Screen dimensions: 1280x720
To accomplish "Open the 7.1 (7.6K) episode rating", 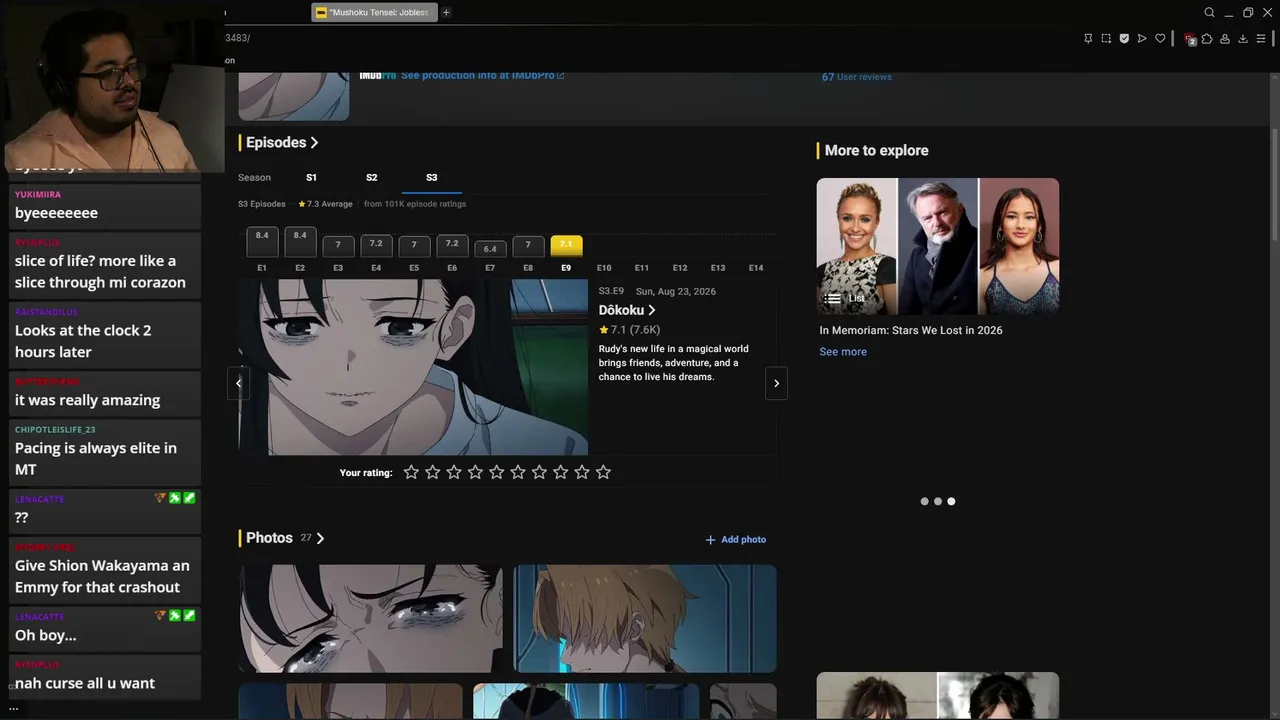I will (630, 330).
